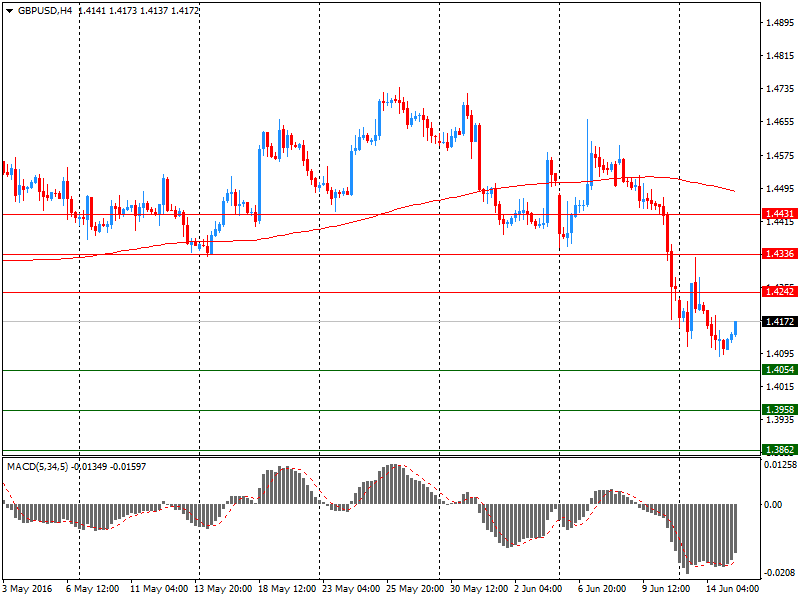Click the 2 Jun 04:00 time label
Image resolution: width=800 pixels, height=600 pixels.
[538, 589]
